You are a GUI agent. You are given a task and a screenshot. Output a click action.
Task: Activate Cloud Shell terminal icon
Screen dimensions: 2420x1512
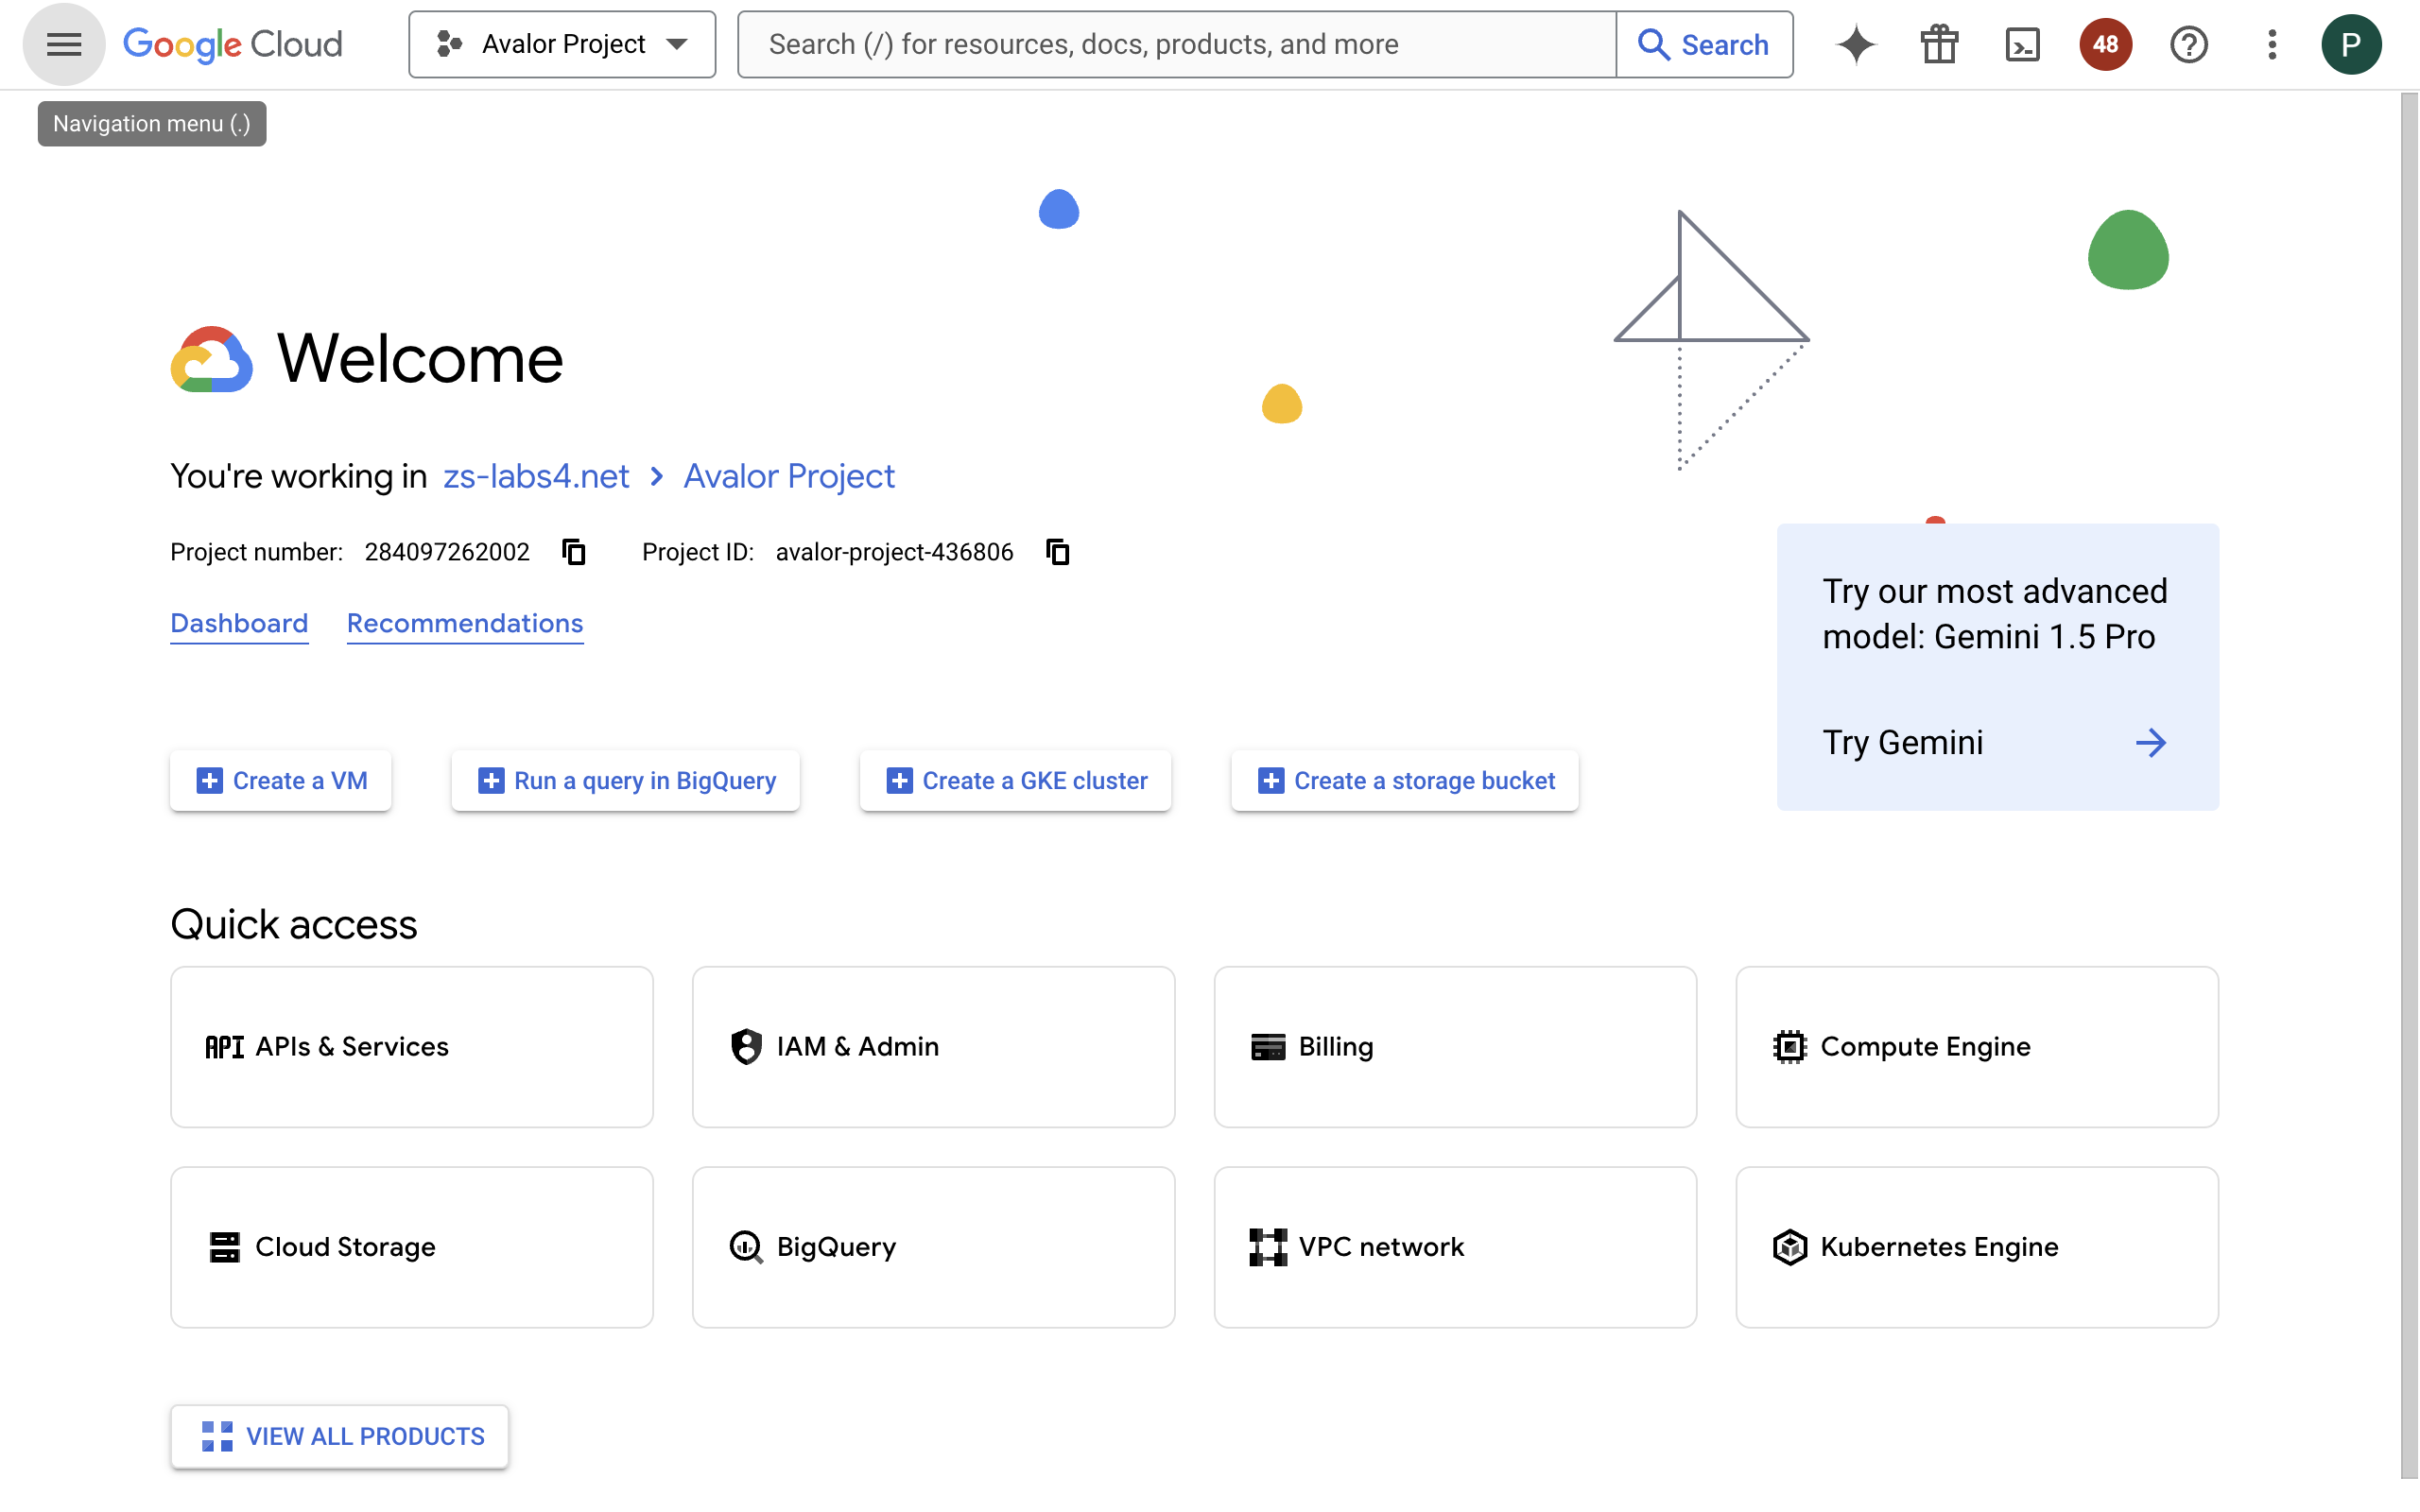coord(2022,44)
